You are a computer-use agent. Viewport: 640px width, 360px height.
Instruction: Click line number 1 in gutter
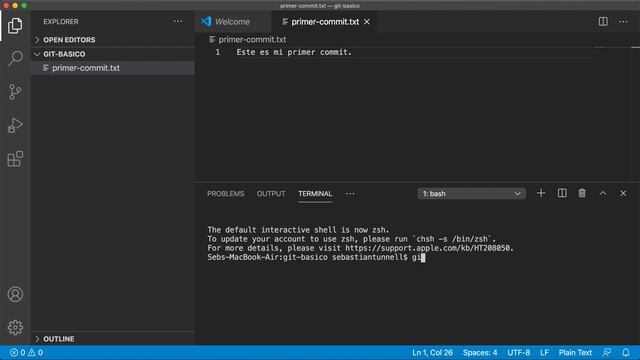218,52
